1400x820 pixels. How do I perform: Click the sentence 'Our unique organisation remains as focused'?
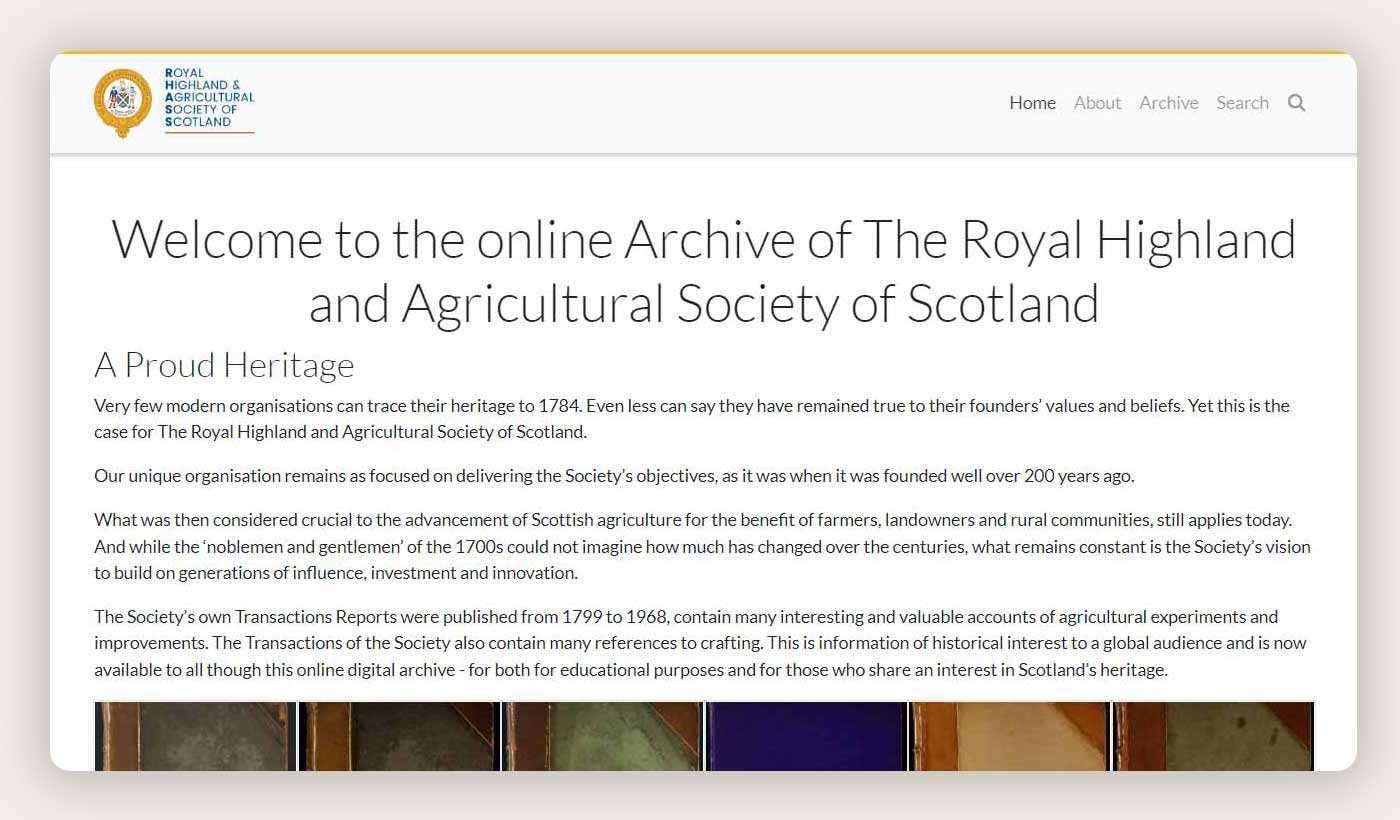click(x=614, y=476)
